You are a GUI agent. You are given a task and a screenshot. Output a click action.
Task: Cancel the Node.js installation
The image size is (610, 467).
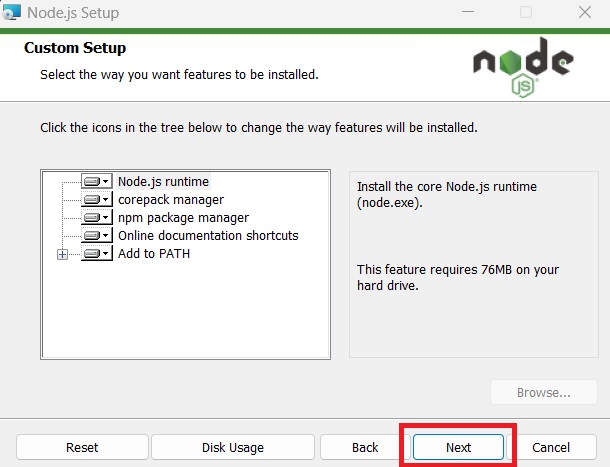(551, 447)
